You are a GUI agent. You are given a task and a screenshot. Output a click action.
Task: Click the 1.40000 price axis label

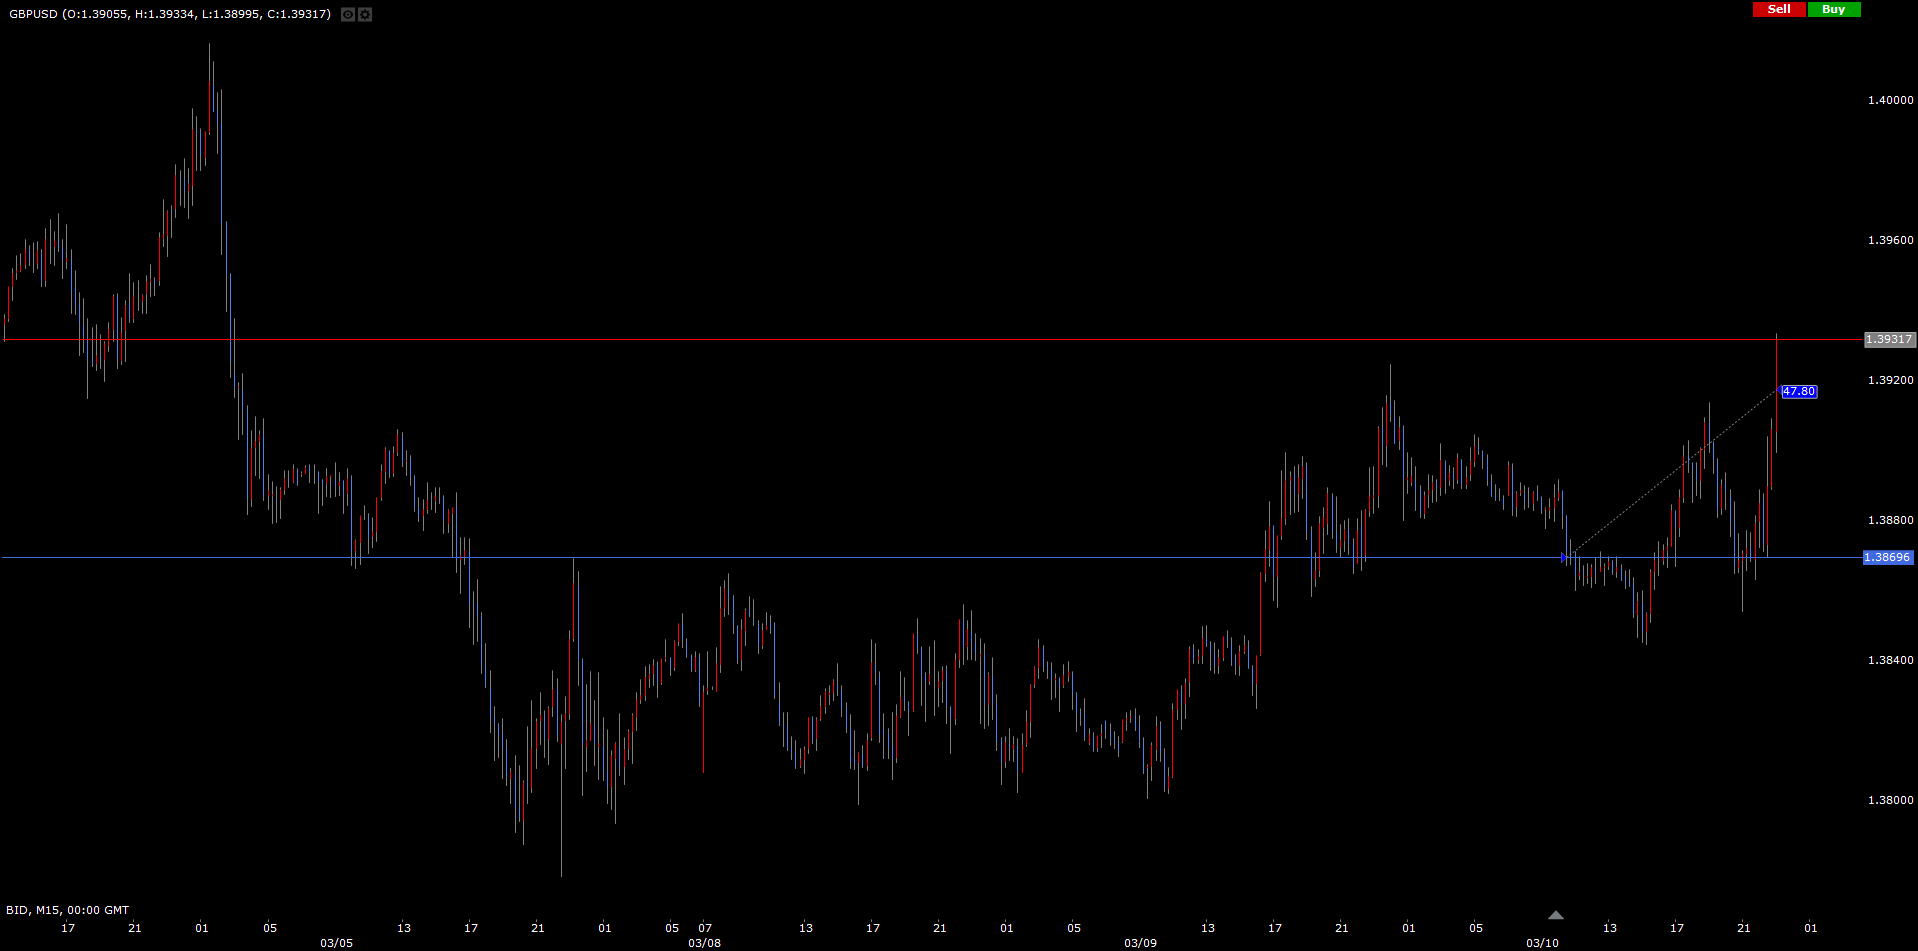click(1890, 100)
